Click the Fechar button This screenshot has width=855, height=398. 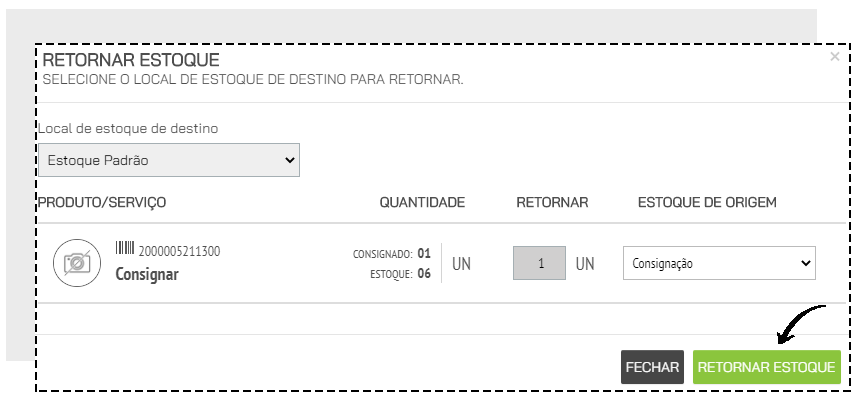[652, 367]
